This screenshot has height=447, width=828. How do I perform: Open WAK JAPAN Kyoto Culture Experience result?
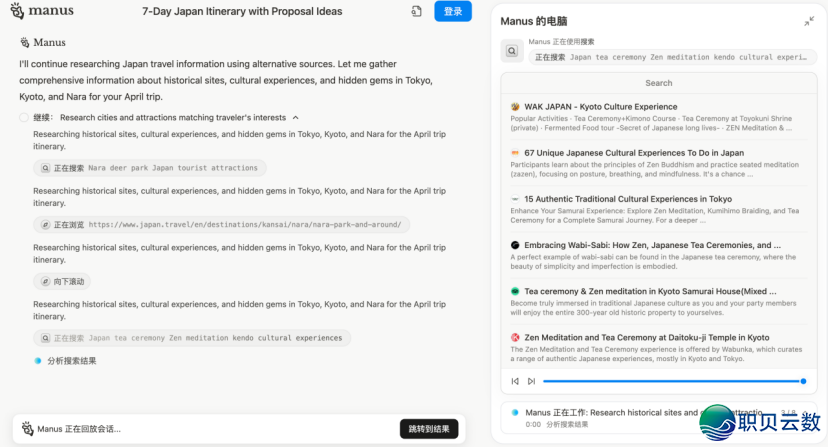(600, 107)
